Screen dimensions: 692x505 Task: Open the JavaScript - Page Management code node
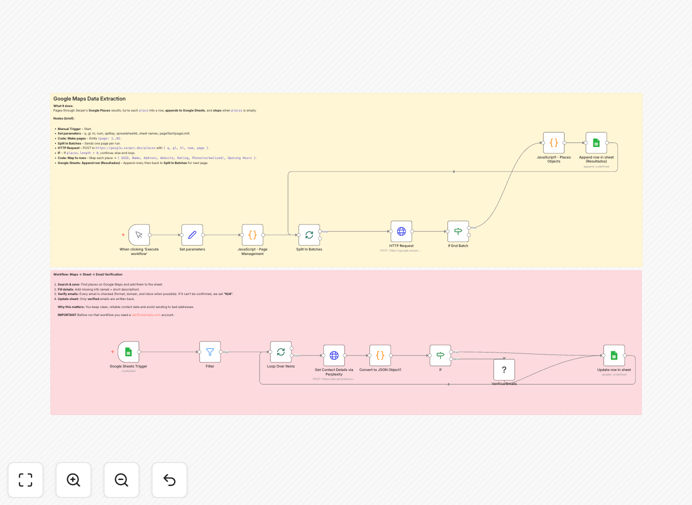click(252, 235)
